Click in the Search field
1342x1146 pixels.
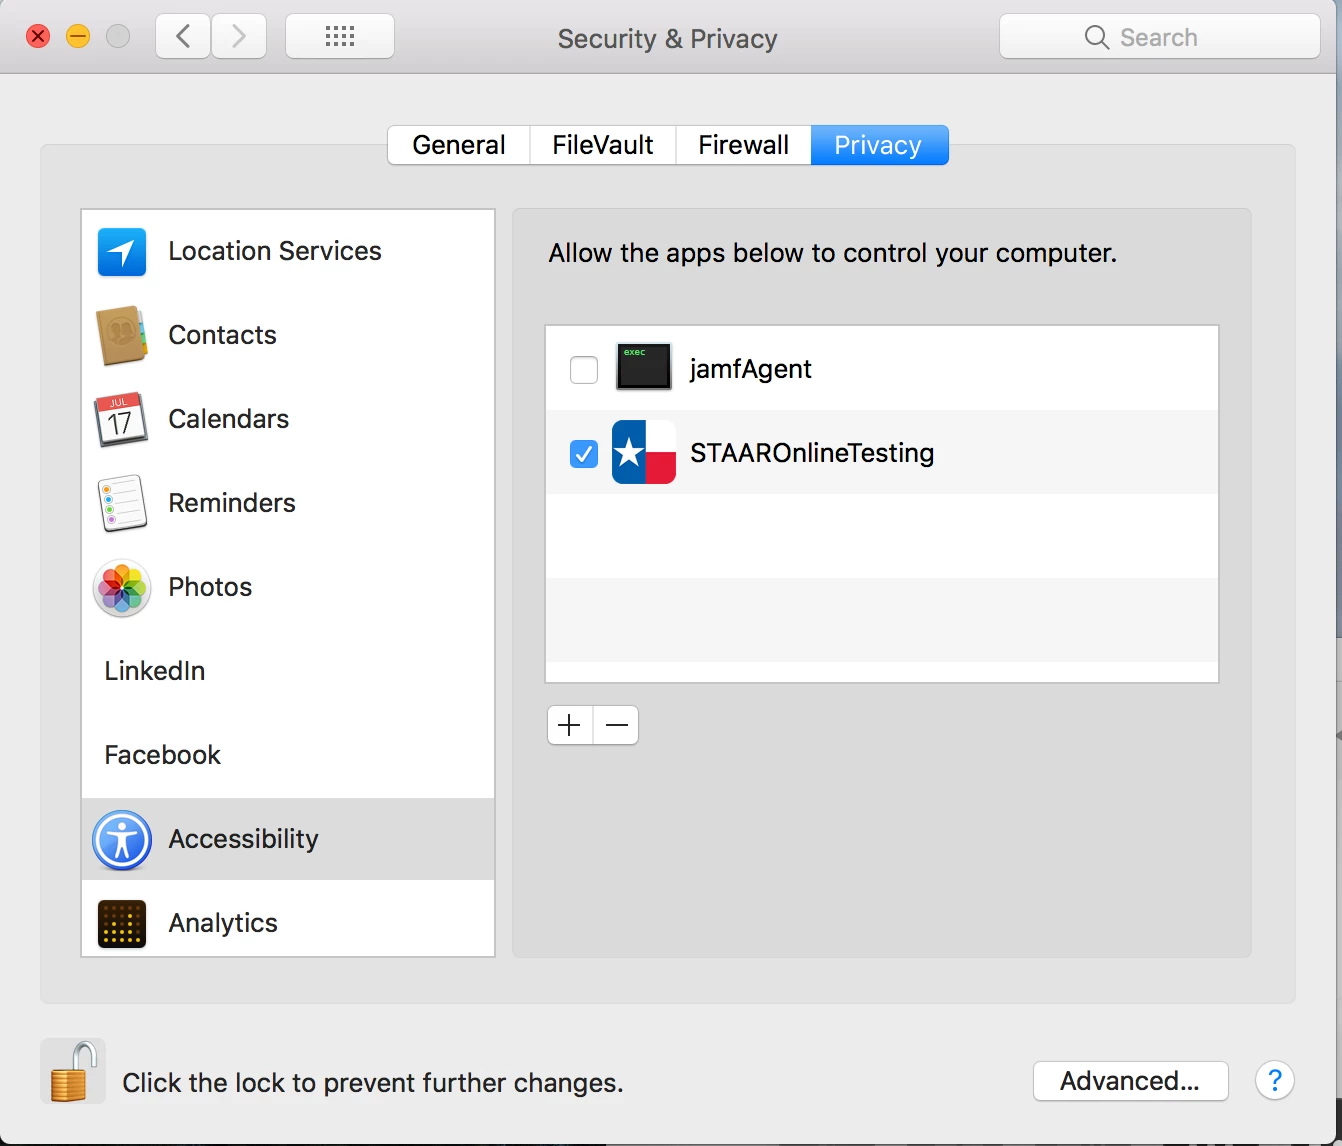tap(1160, 37)
